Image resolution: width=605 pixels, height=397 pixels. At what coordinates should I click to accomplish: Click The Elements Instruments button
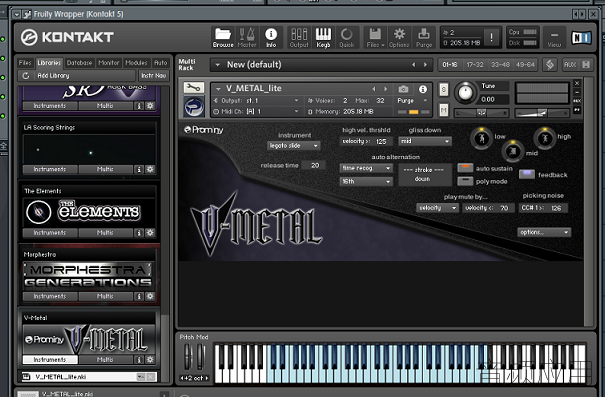tap(50, 233)
